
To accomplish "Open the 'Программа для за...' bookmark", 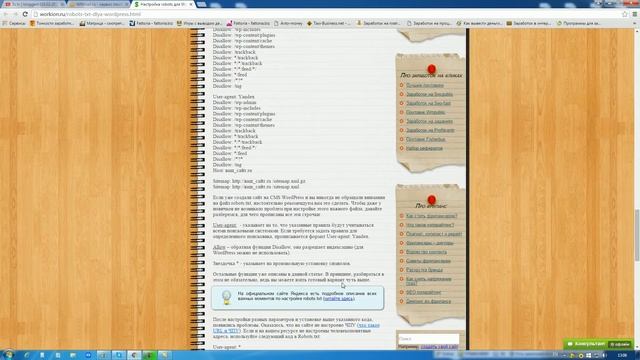I will (x=579, y=23).
